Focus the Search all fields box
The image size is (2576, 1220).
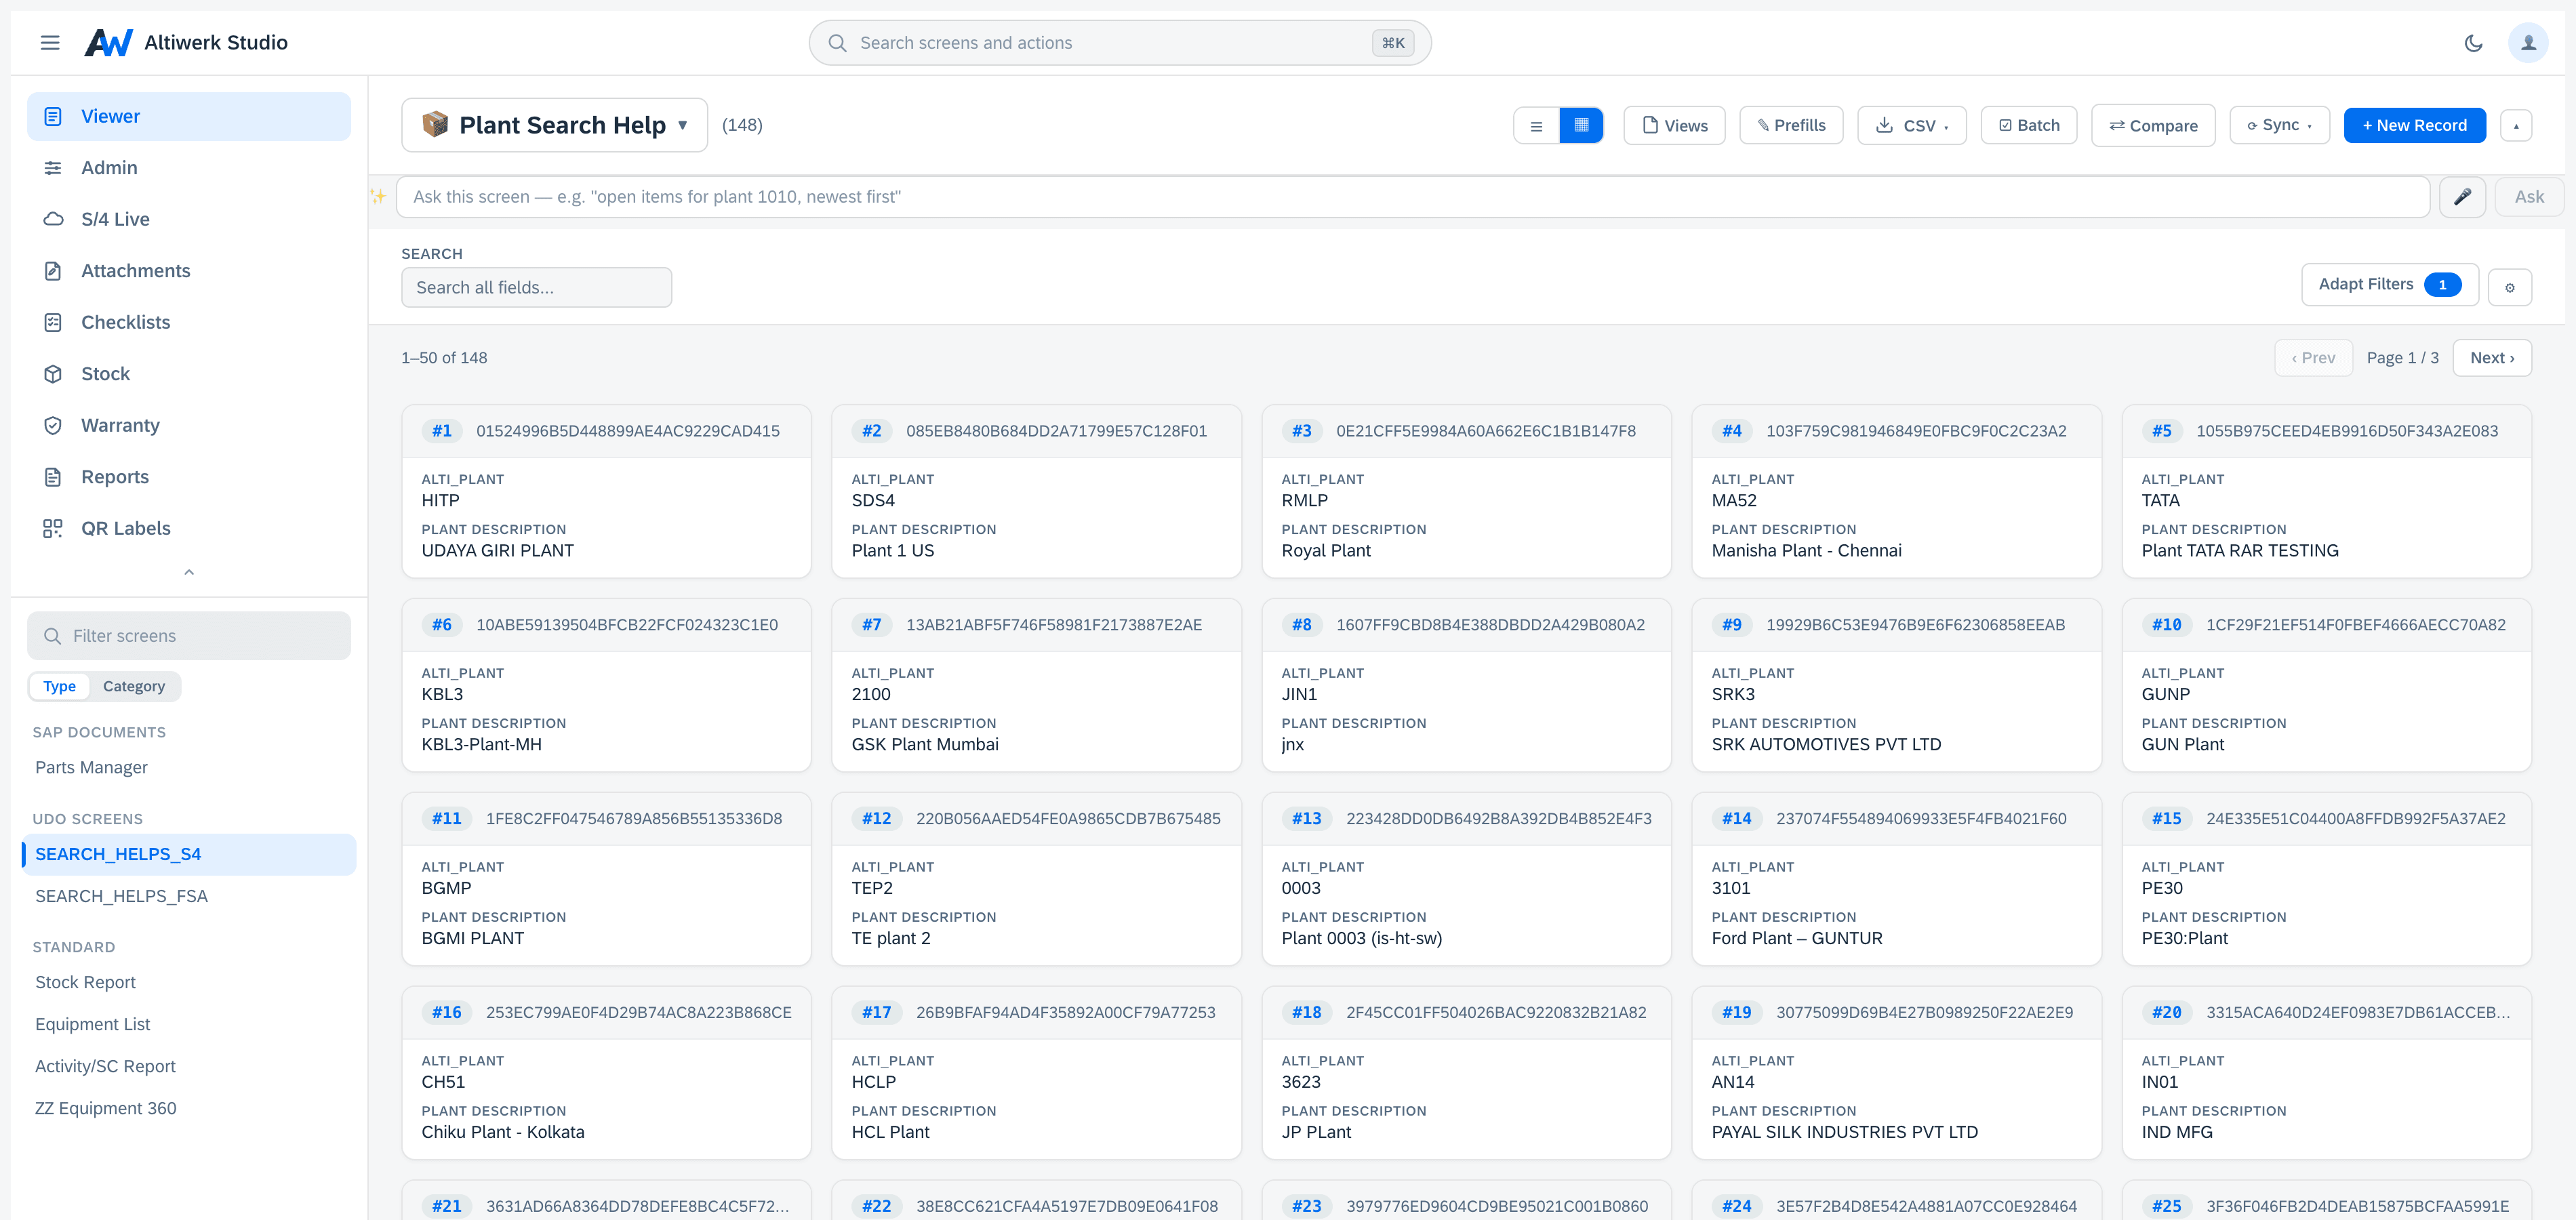pos(536,288)
